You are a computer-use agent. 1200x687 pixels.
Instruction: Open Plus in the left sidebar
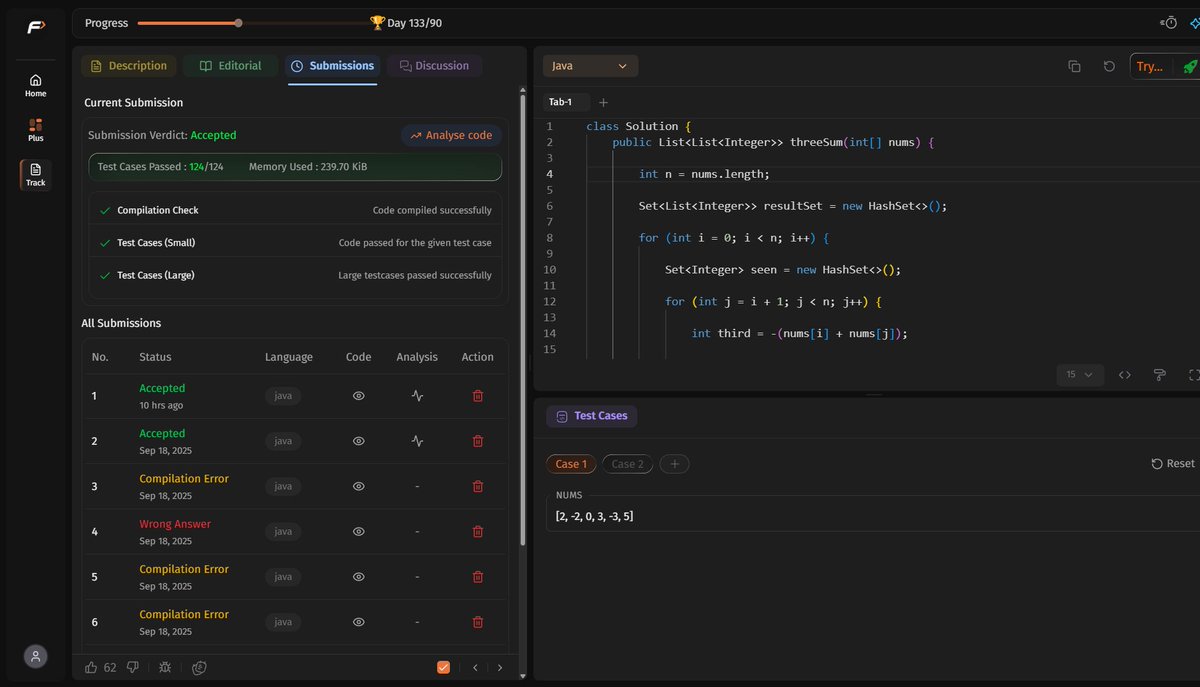point(35,130)
